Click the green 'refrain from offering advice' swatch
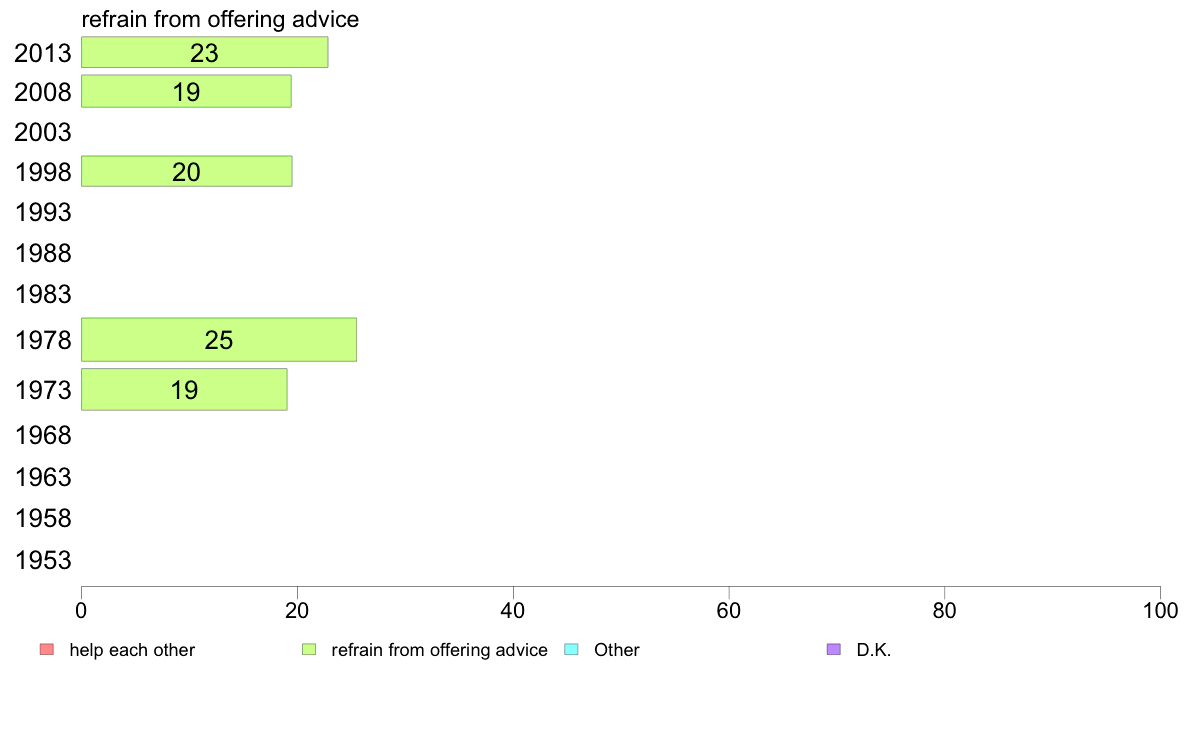The width and height of the screenshot is (1188, 736). click(x=309, y=650)
